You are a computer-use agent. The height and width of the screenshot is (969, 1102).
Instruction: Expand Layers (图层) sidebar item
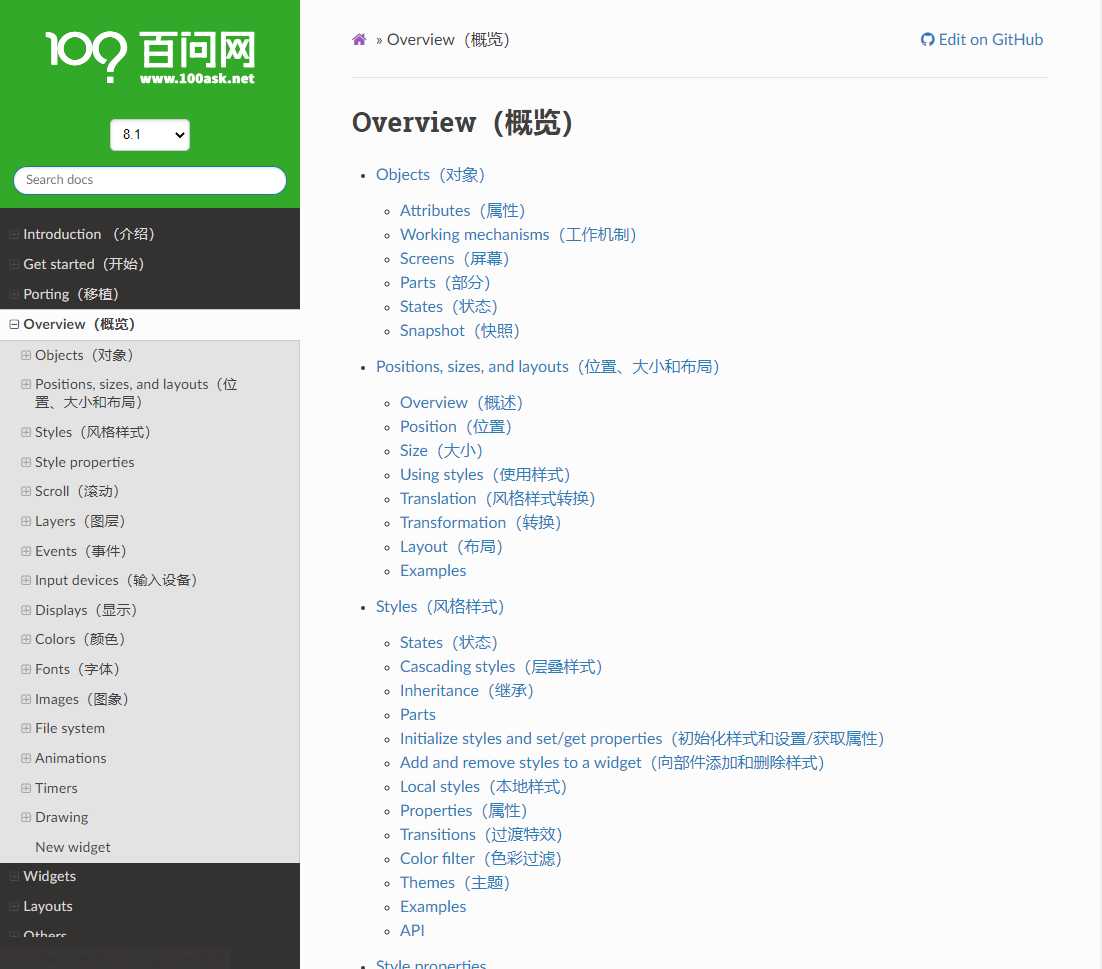tap(26, 521)
